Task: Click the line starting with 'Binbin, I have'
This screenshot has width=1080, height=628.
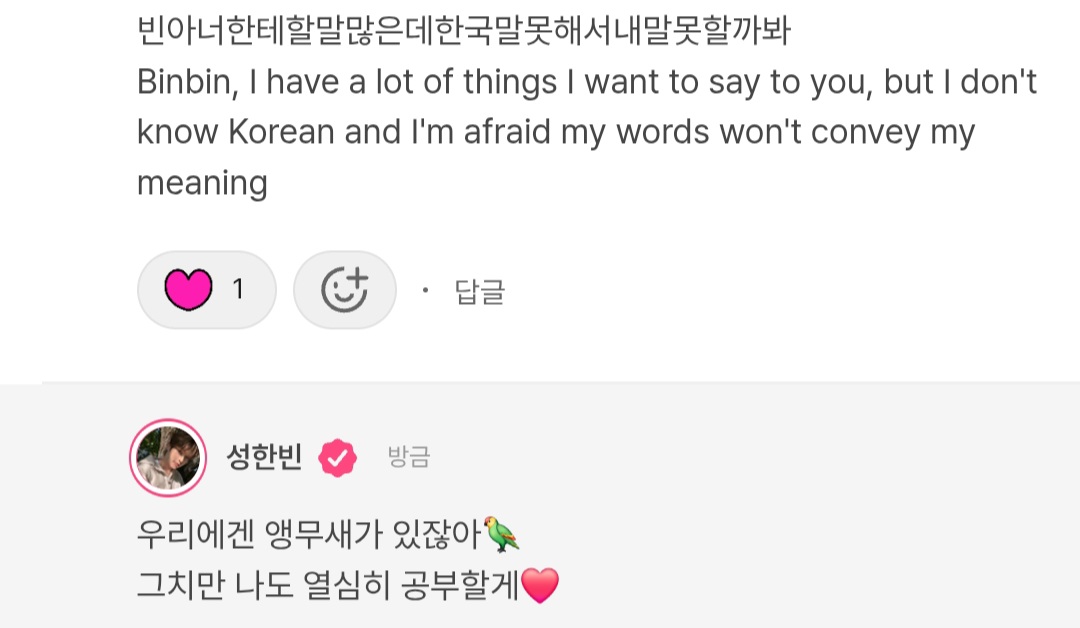Action: coord(586,82)
